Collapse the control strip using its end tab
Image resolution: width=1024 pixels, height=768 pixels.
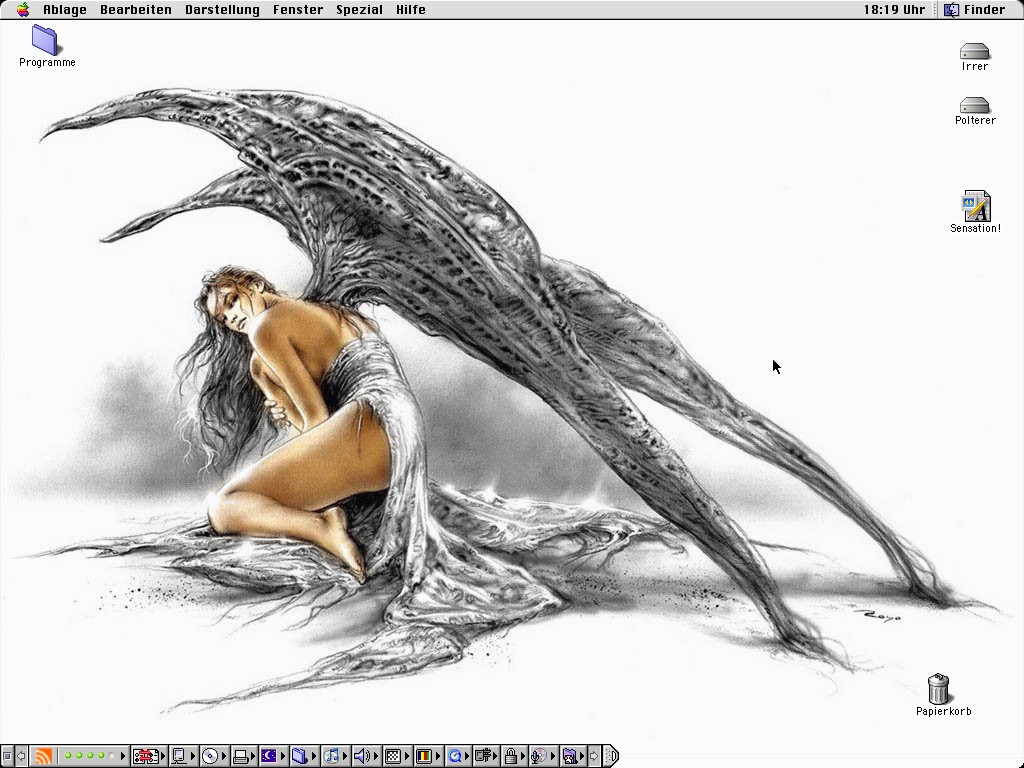click(x=611, y=756)
